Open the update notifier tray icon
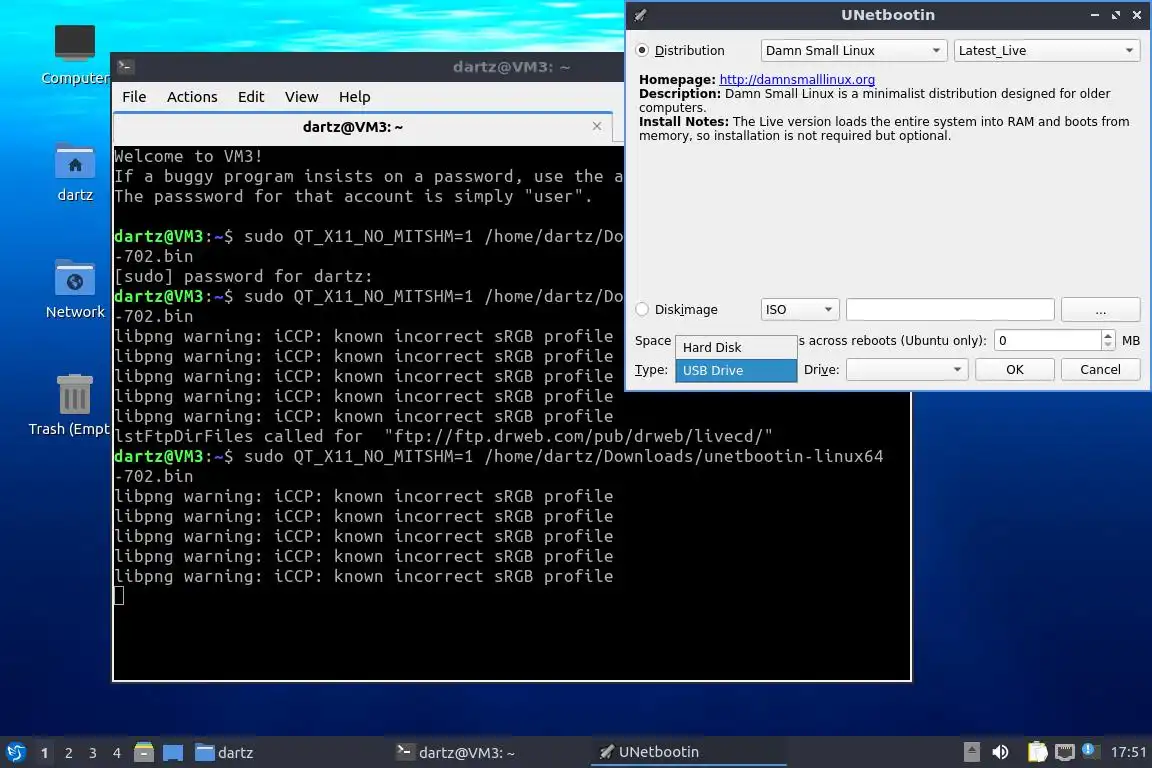Viewport: 1152px width, 768px height. click(1090, 750)
